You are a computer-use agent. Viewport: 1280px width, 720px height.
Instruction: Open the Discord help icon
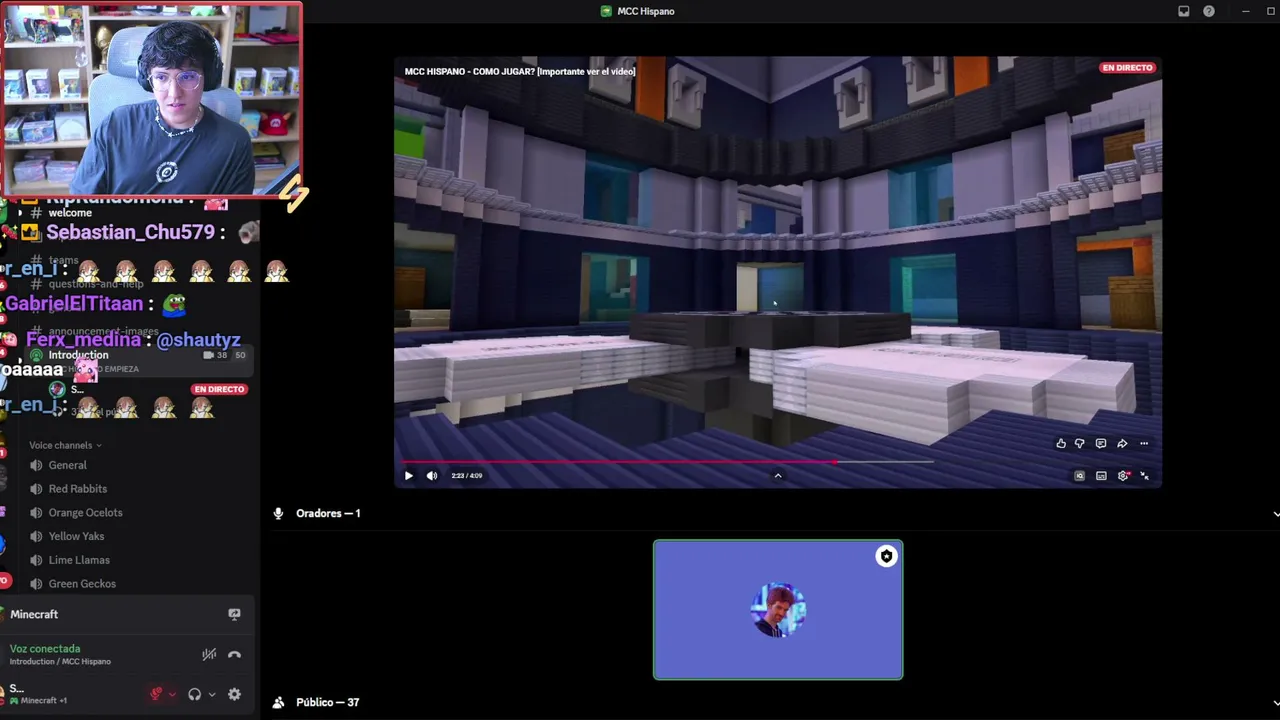click(1209, 11)
